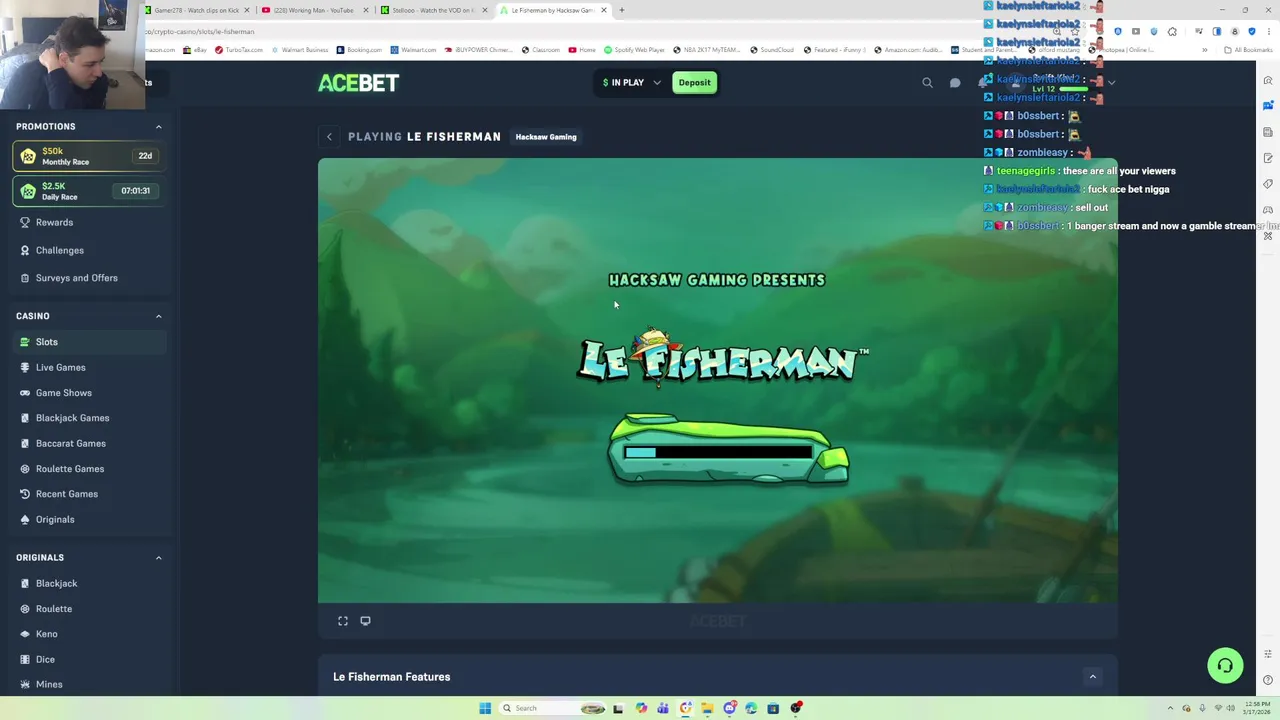The height and width of the screenshot is (720, 1280).
Task: Open the site search magnifier icon
Action: coord(927,83)
